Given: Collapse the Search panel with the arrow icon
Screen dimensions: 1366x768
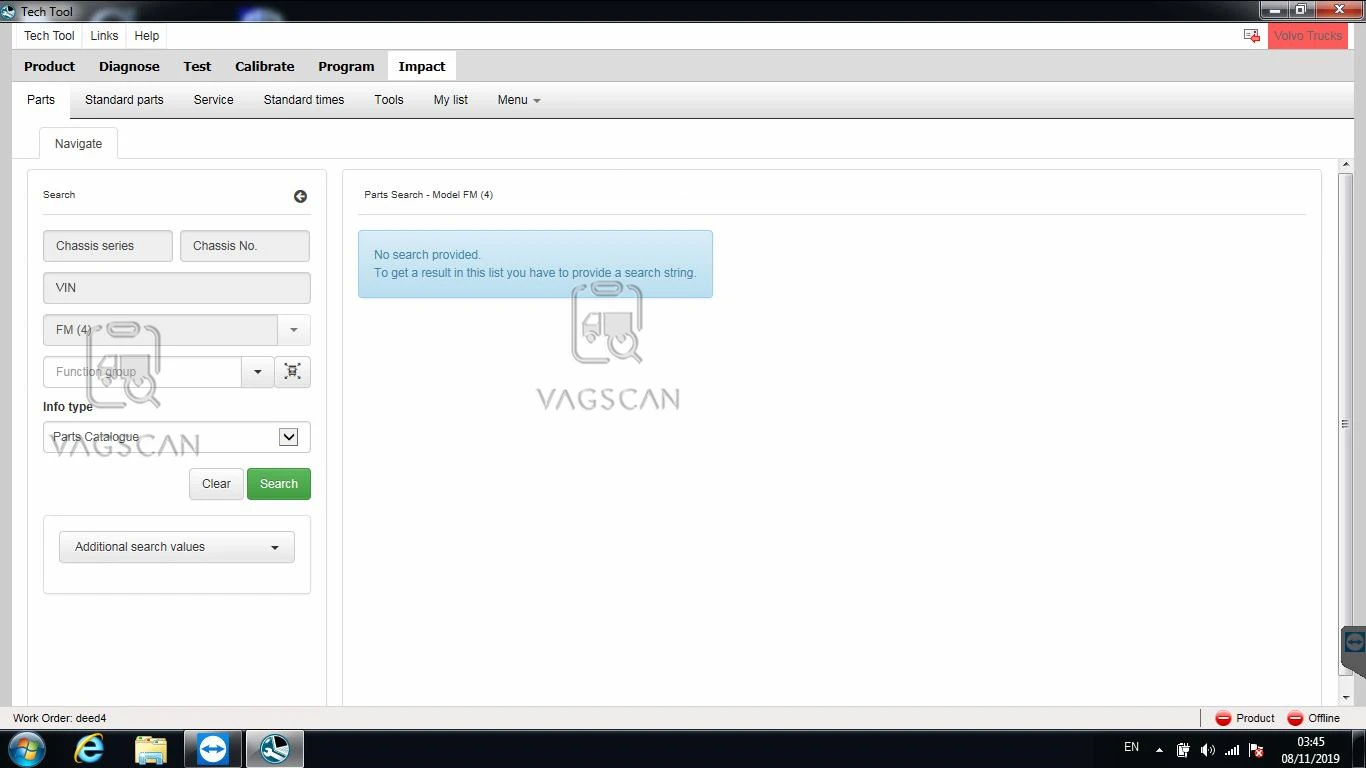Looking at the screenshot, I should pyautogui.click(x=300, y=197).
